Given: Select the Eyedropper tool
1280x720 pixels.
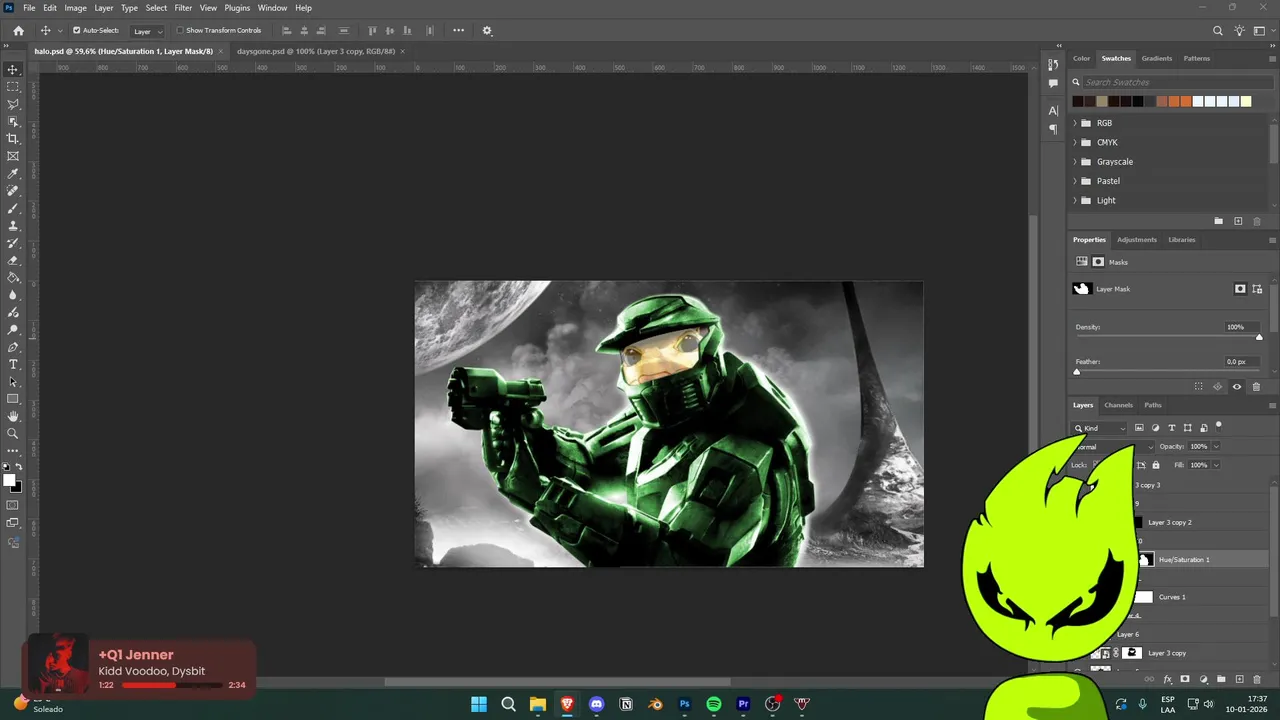Looking at the screenshot, I should (x=13, y=174).
